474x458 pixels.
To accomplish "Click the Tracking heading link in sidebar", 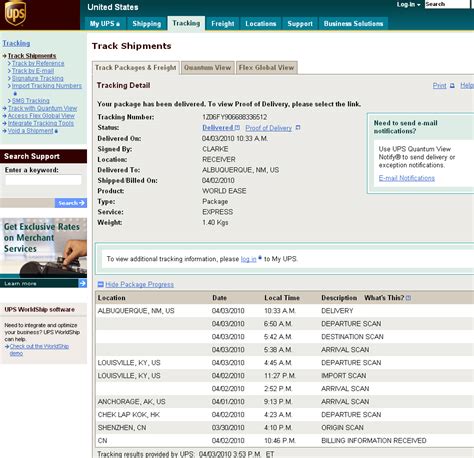I will [16, 43].
